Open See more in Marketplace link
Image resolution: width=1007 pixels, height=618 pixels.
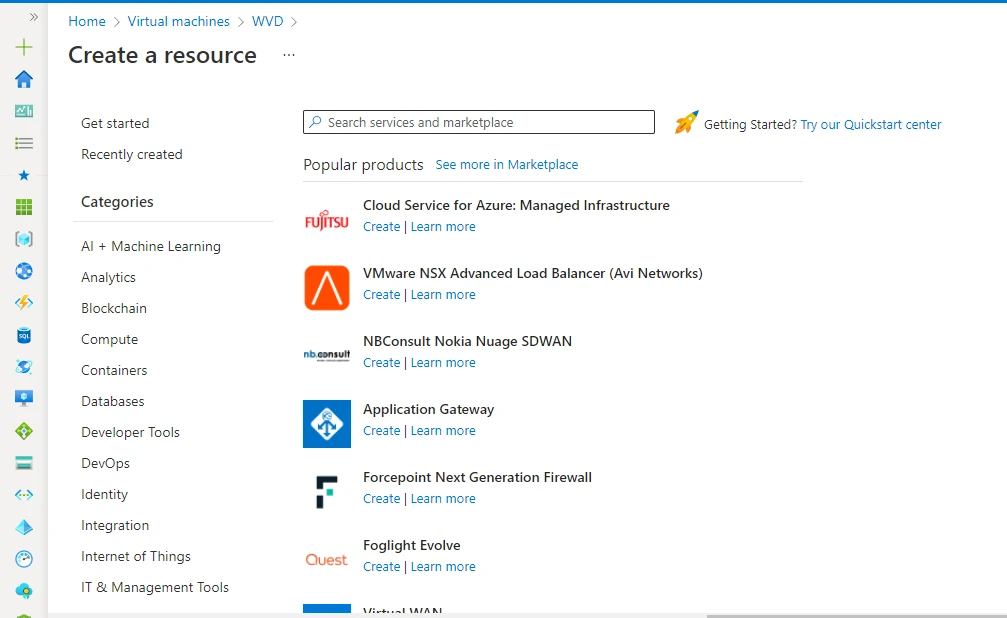pos(506,165)
